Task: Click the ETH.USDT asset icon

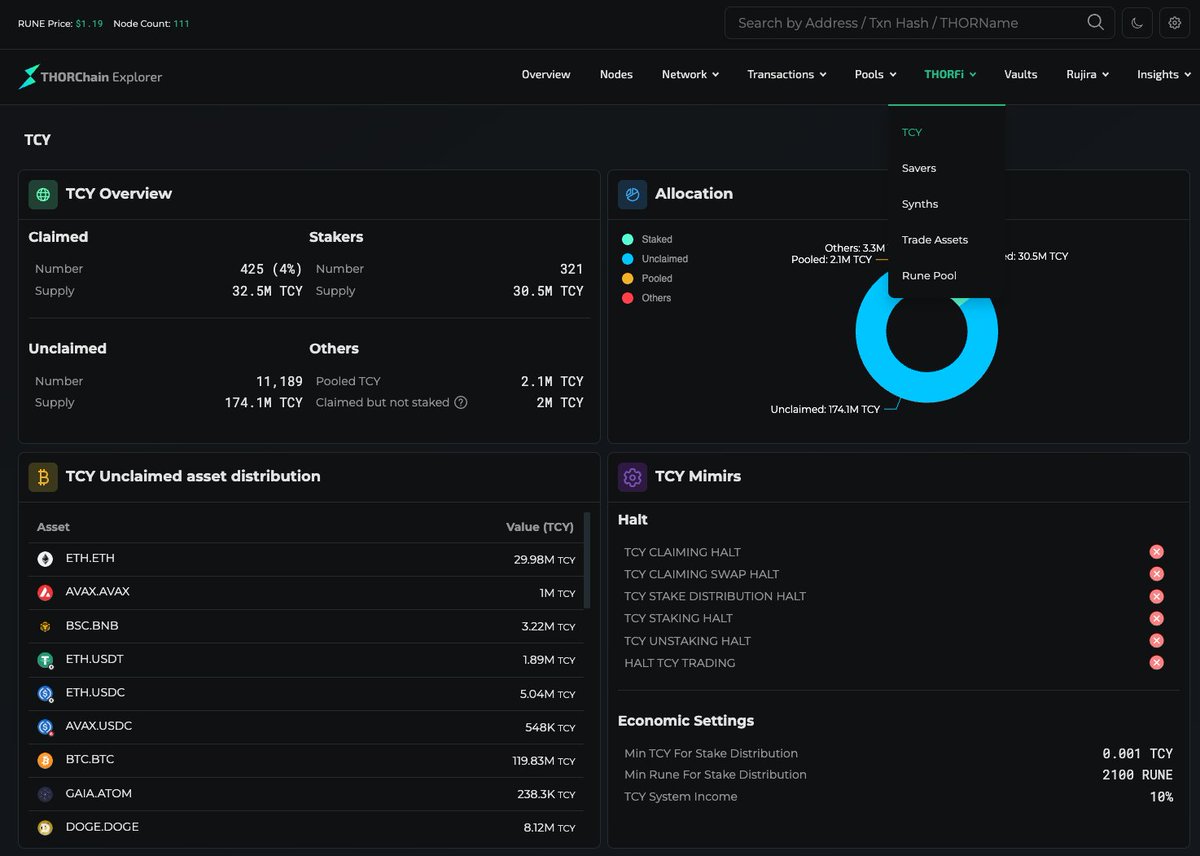Action: coord(45,660)
